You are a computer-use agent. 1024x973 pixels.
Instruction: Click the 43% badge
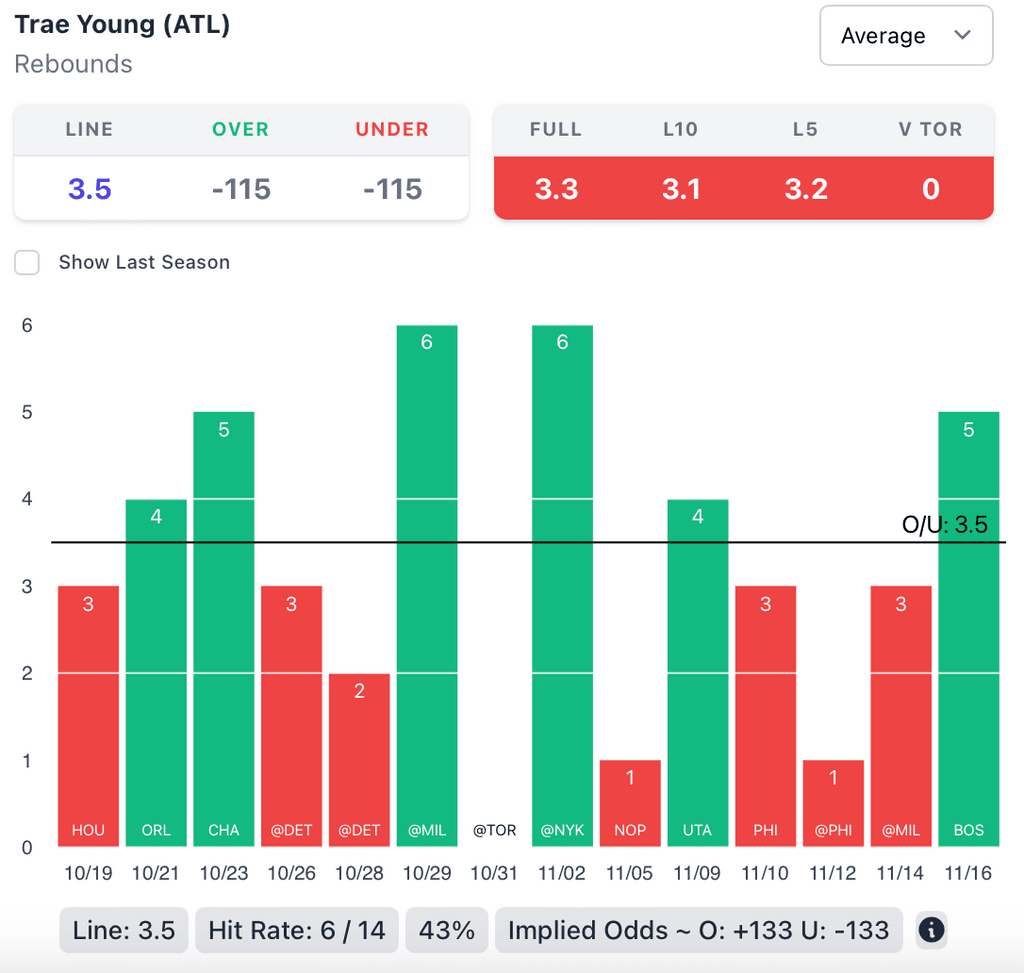tap(447, 930)
